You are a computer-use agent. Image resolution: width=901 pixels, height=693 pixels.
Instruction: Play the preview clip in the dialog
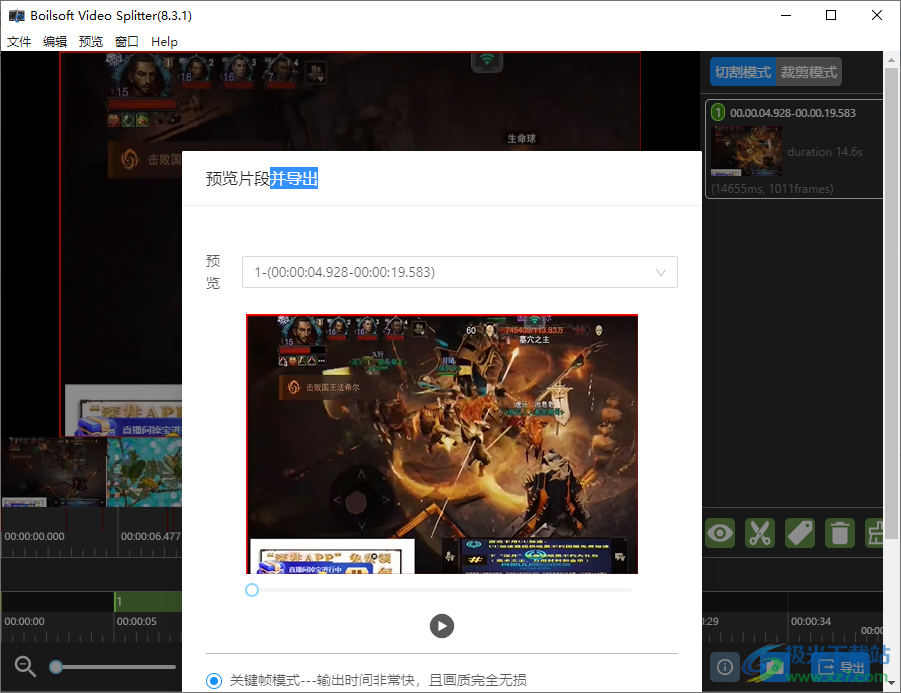click(441, 626)
